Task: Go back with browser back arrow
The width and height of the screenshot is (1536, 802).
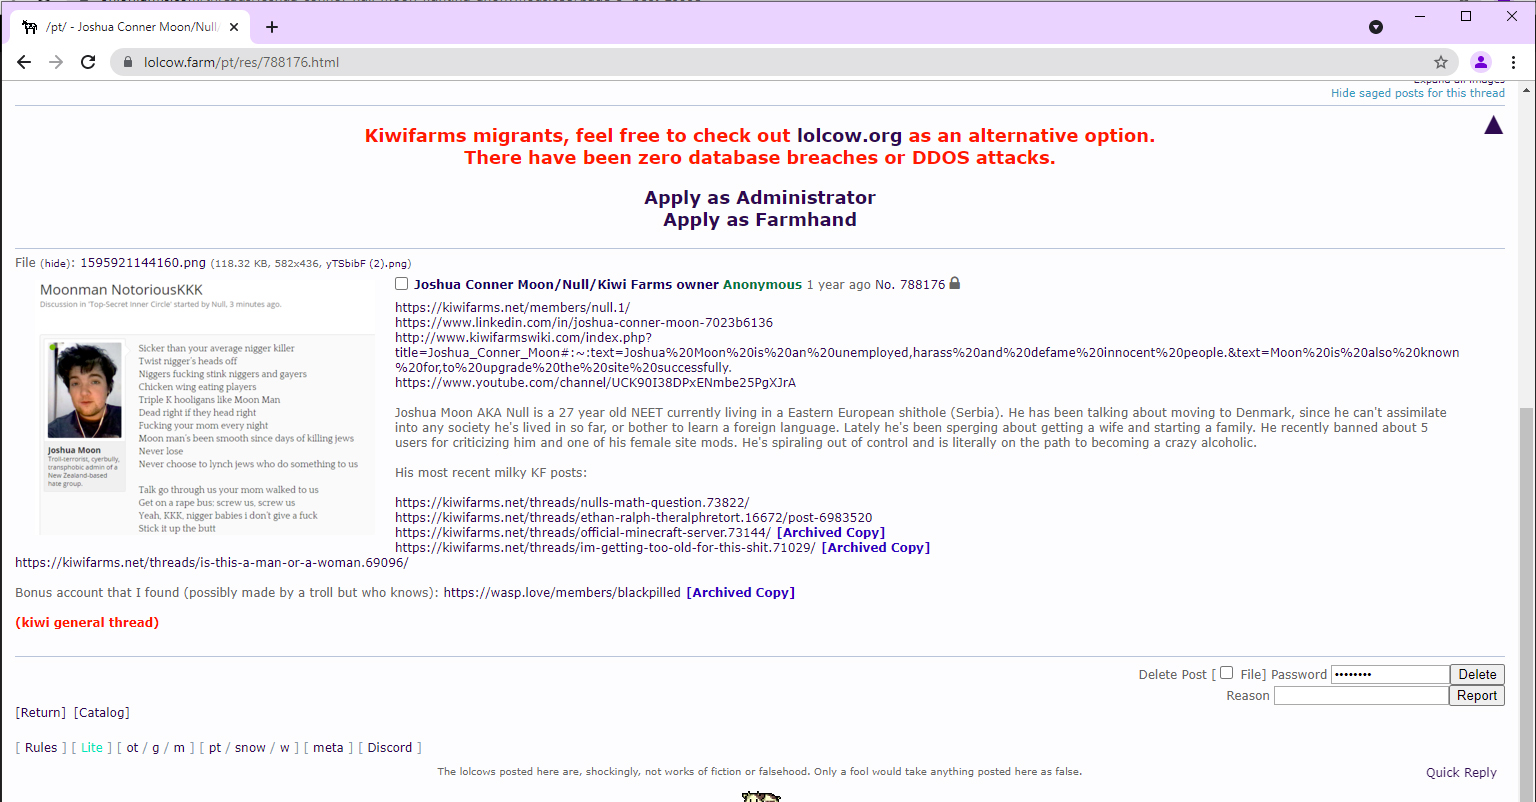Action: pos(24,62)
